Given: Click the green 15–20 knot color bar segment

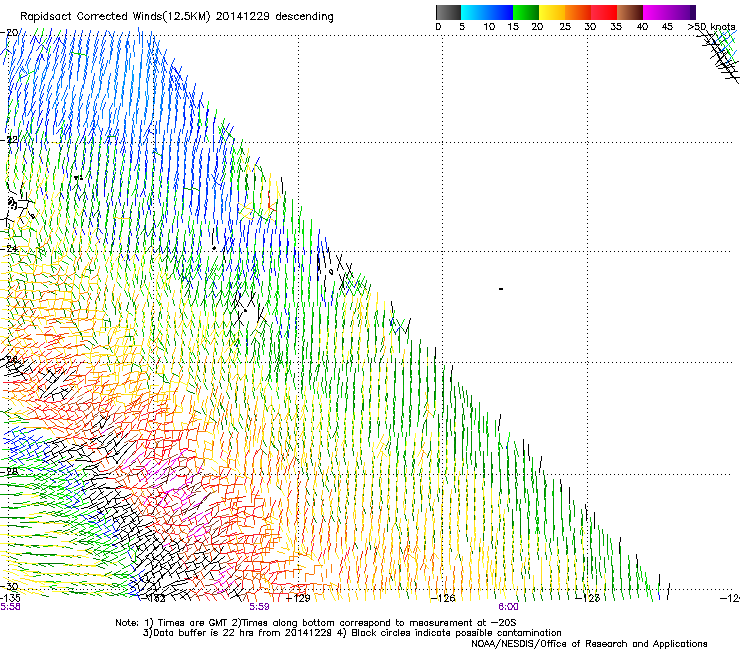Looking at the screenshot, I should tap(526, 12).
